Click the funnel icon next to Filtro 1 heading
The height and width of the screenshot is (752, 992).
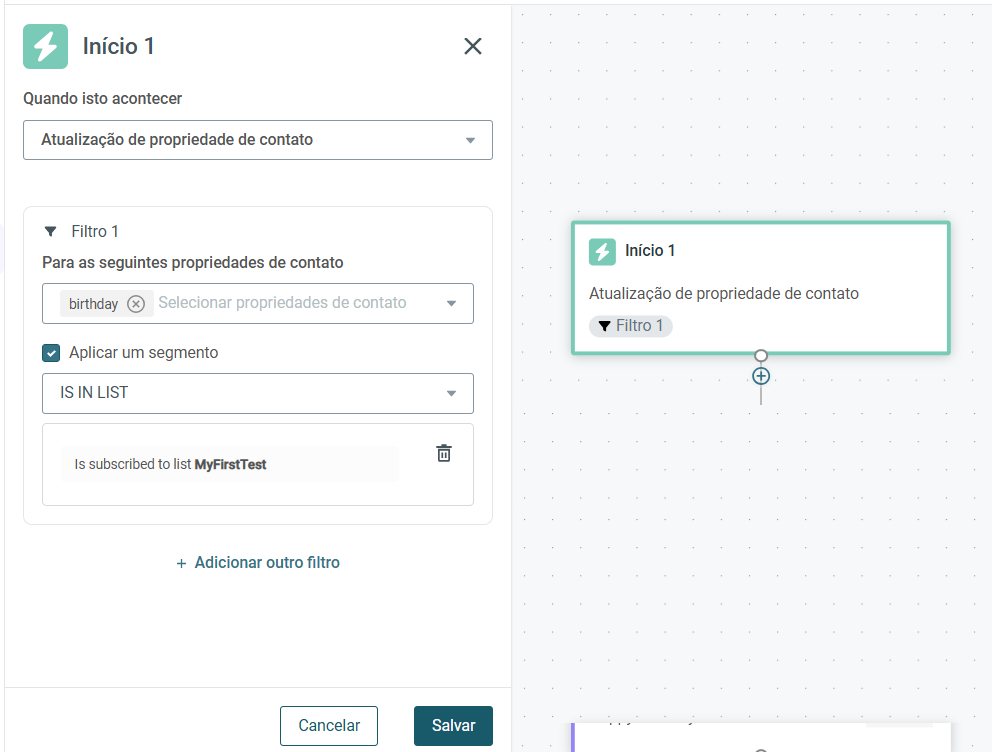(x=51, y=231)
